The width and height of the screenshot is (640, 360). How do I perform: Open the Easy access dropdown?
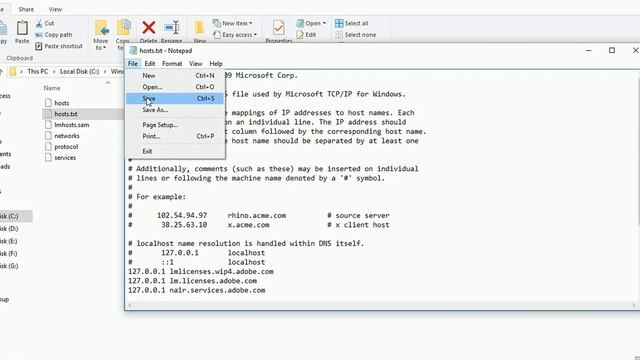(235, 35)
